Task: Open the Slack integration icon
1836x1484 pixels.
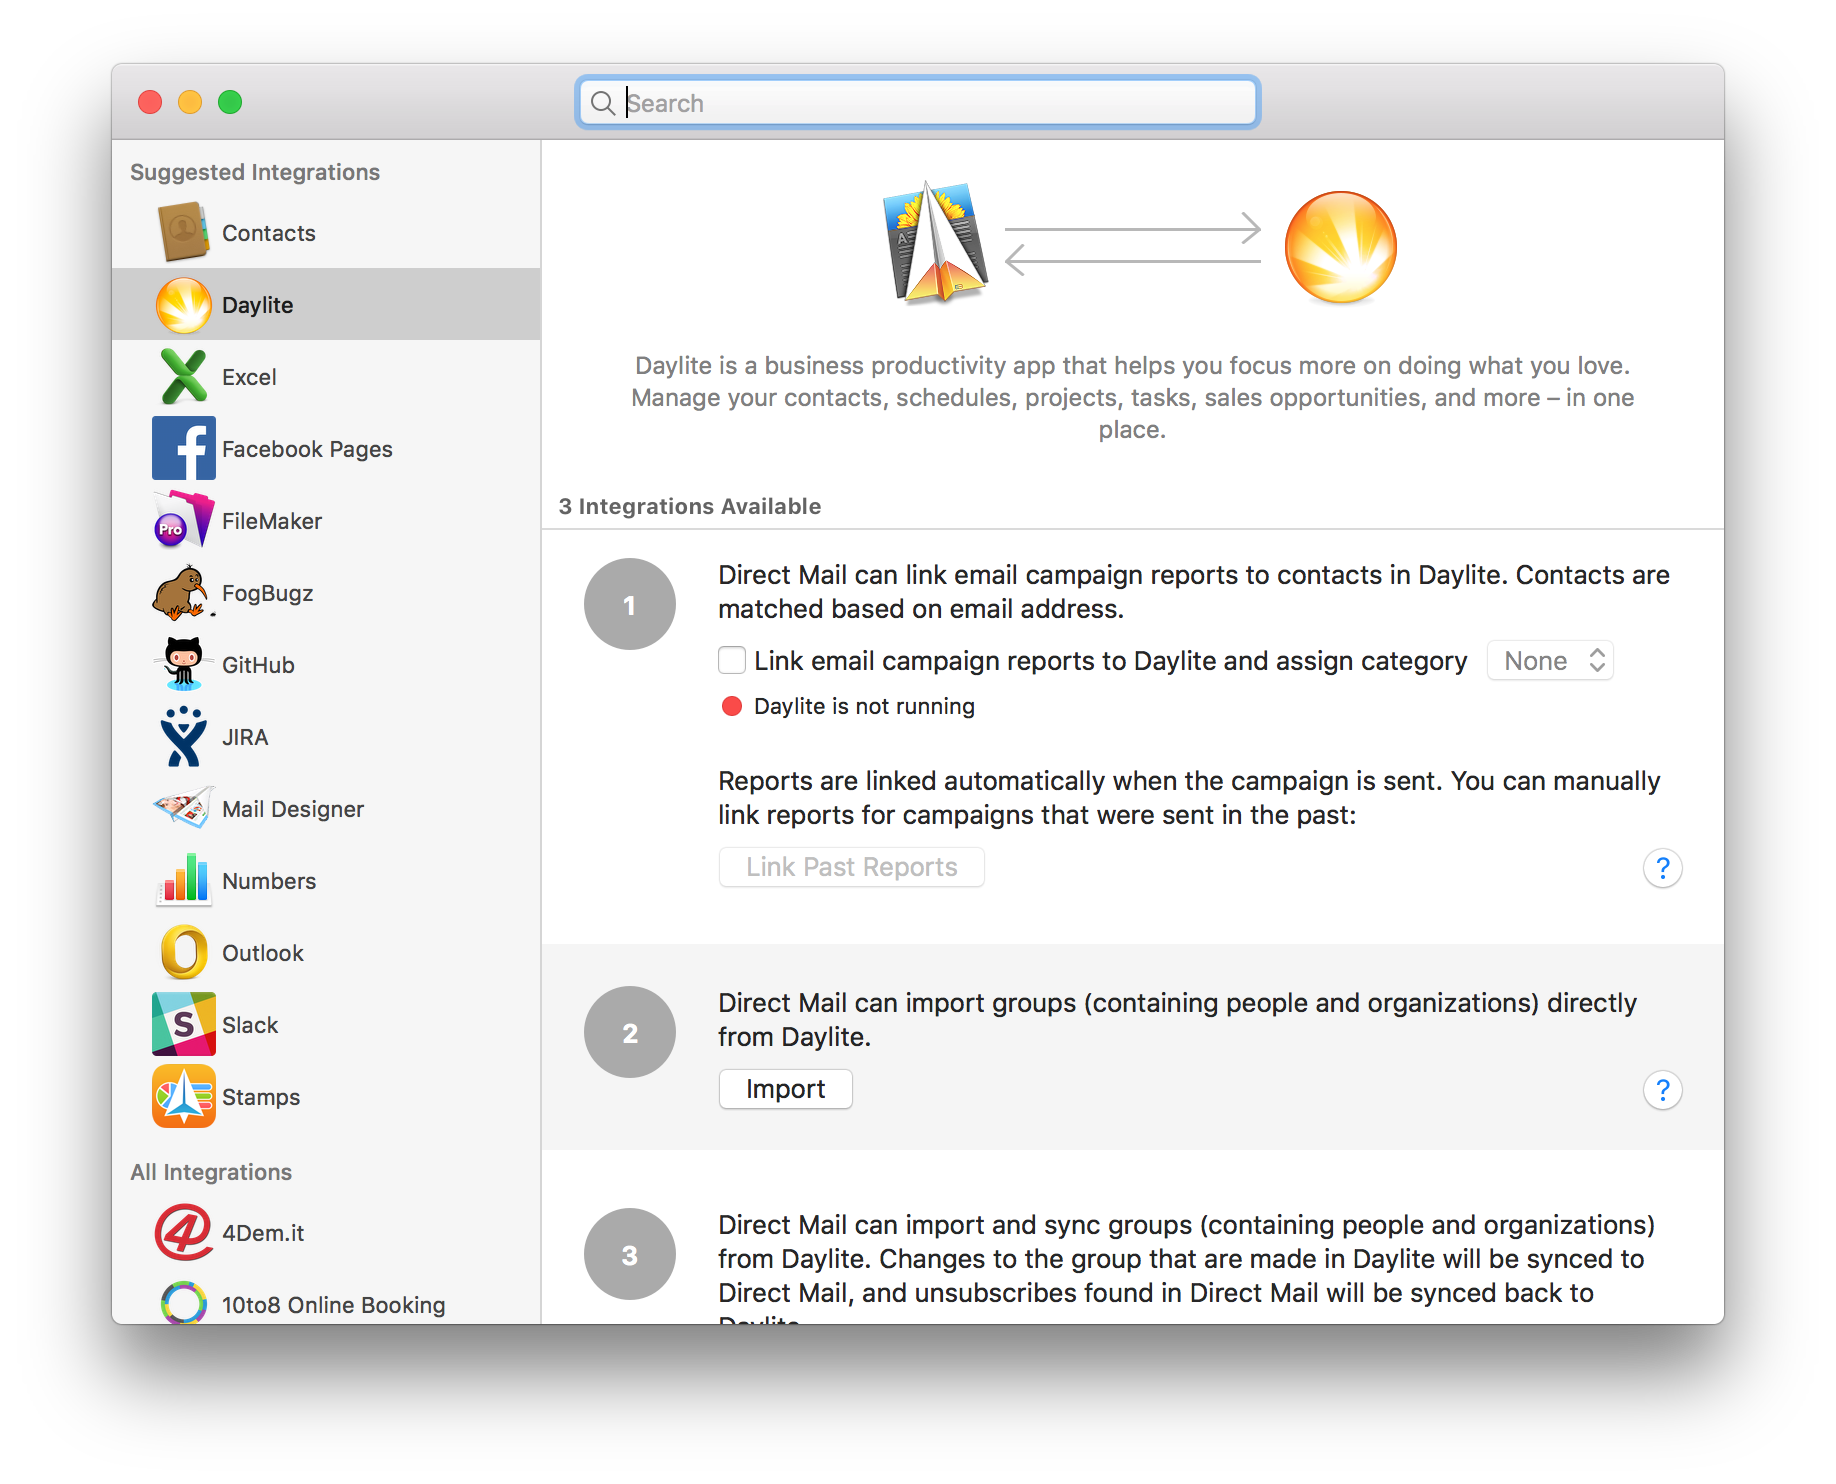Action: [x=184, y=1024]
